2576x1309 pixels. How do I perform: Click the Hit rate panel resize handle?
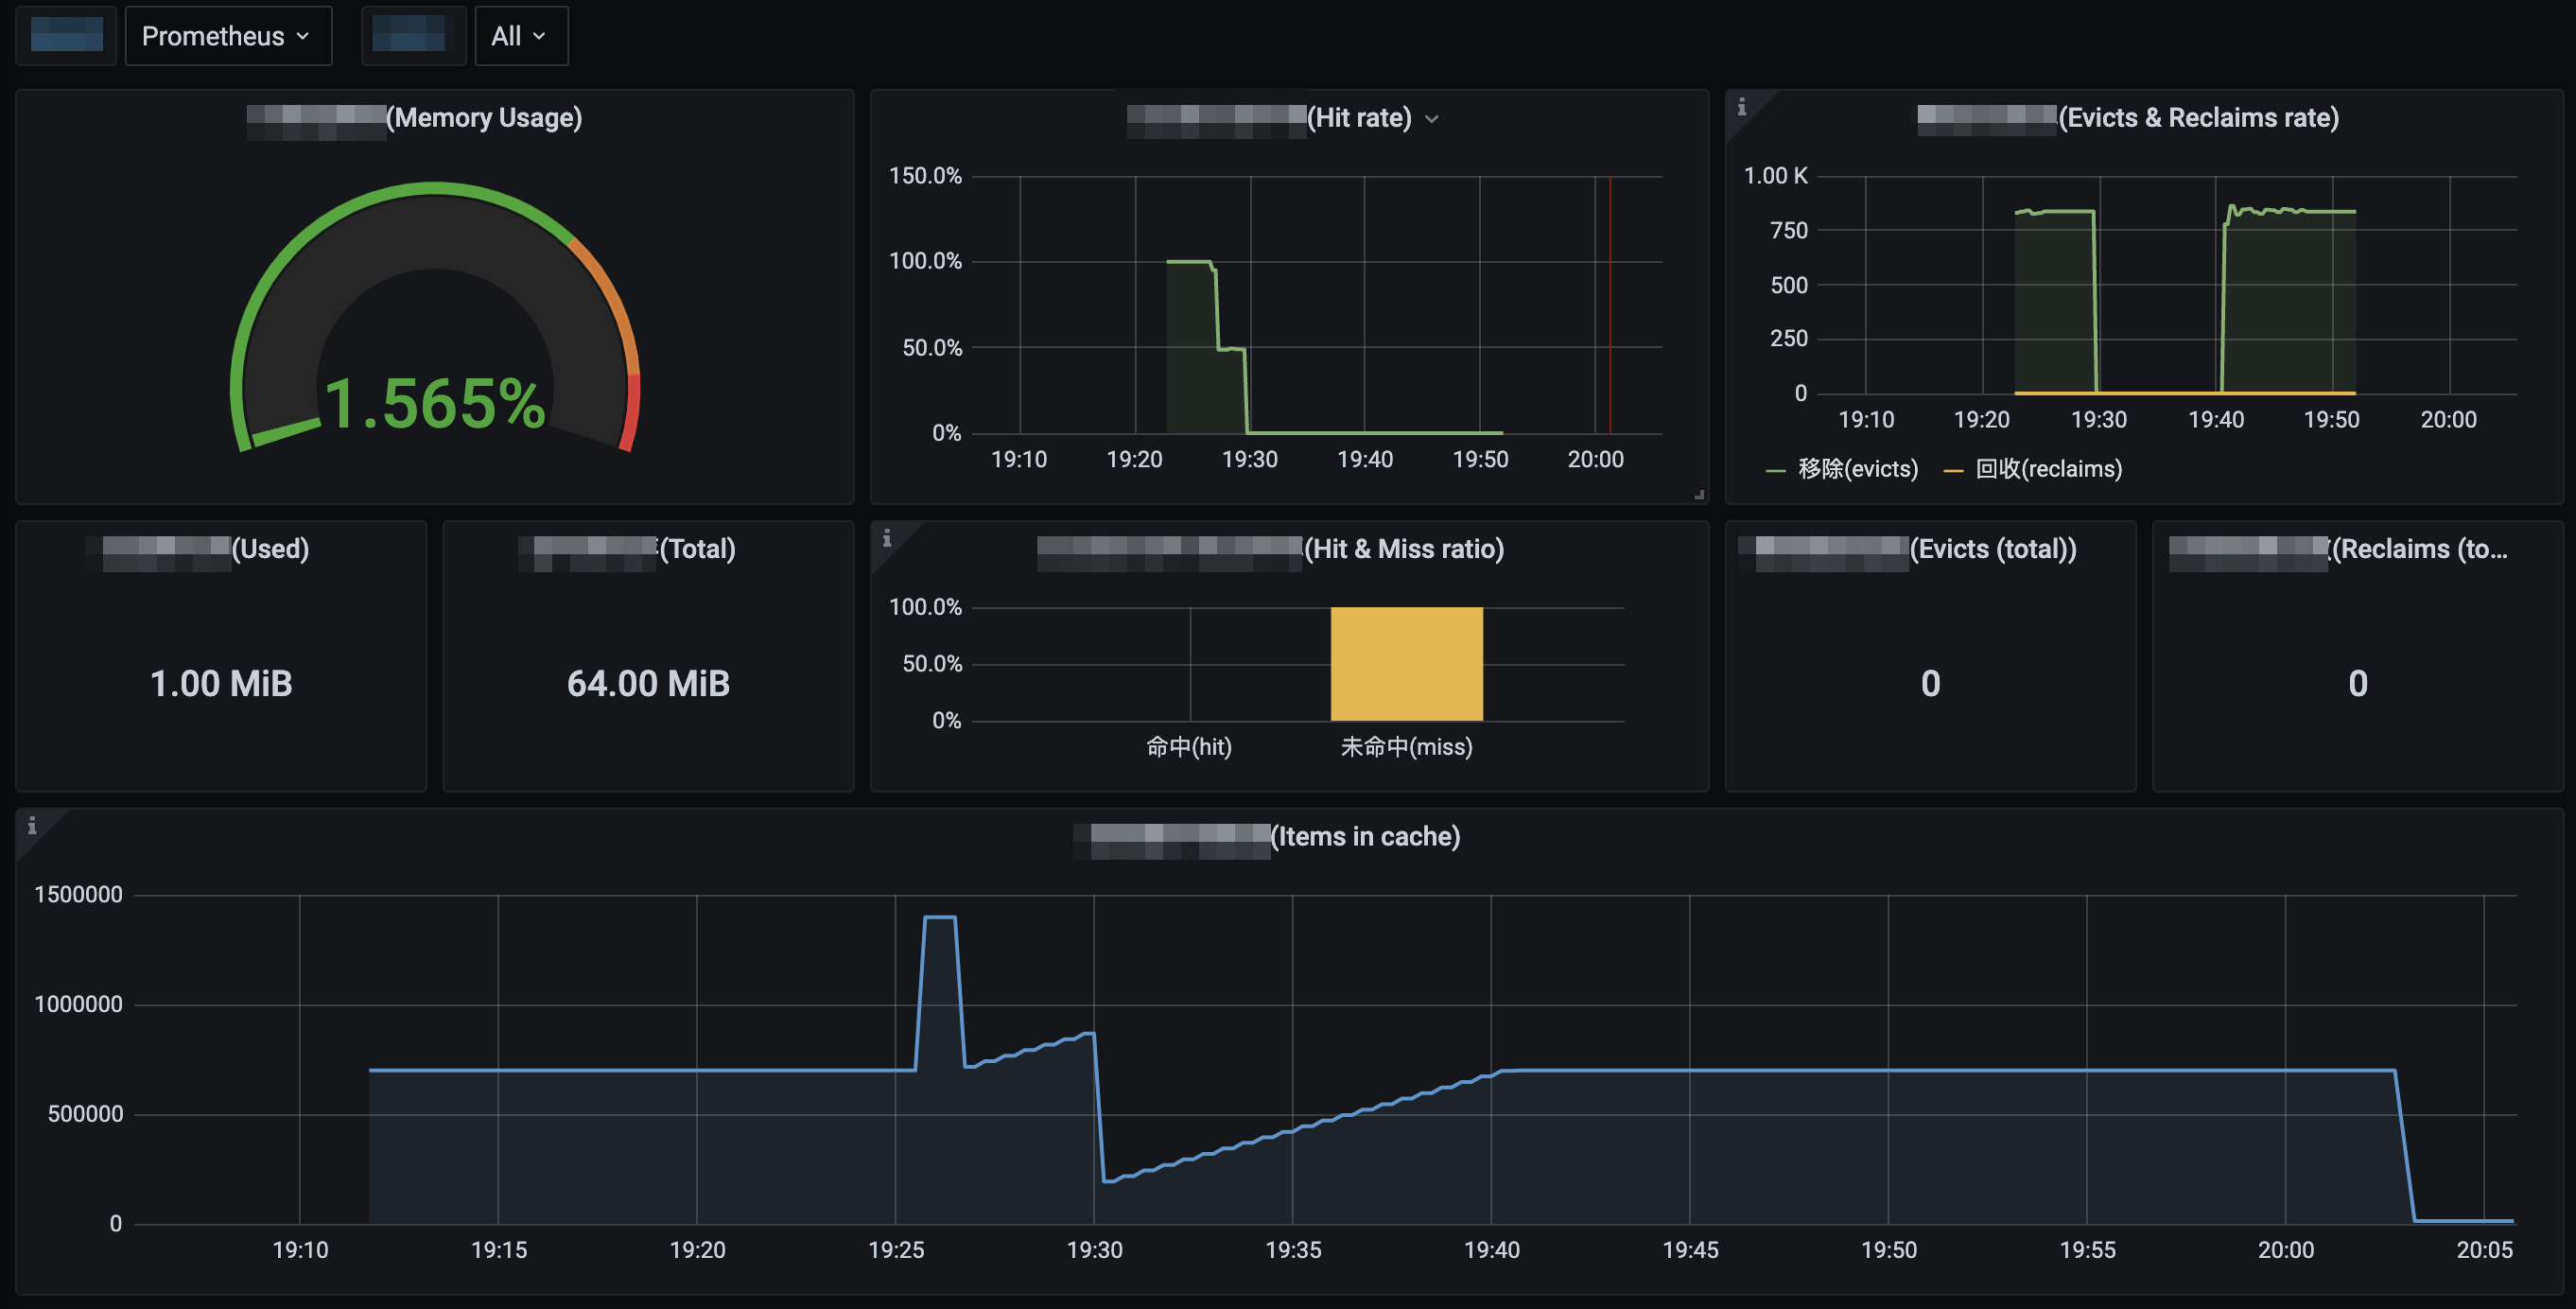[x=1698, y=494]
